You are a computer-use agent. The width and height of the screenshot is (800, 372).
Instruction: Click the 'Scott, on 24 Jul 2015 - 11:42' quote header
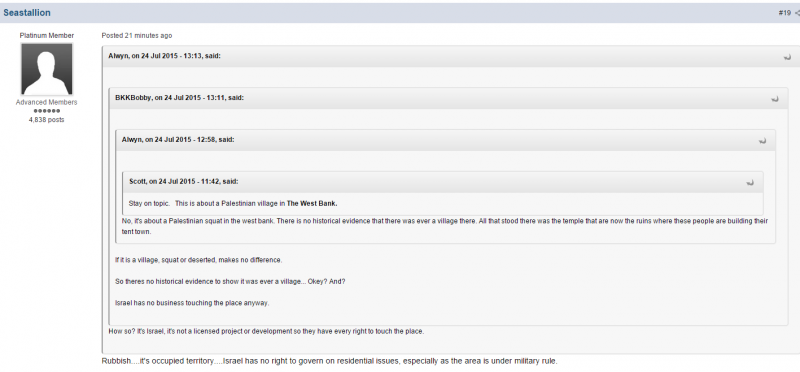[183, 182]
